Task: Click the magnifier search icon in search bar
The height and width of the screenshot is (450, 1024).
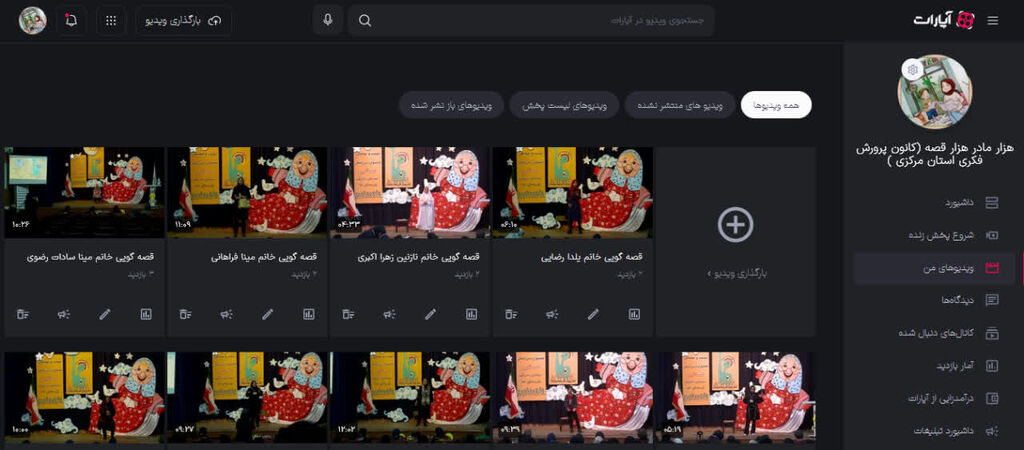Action: tap(365, 20)
